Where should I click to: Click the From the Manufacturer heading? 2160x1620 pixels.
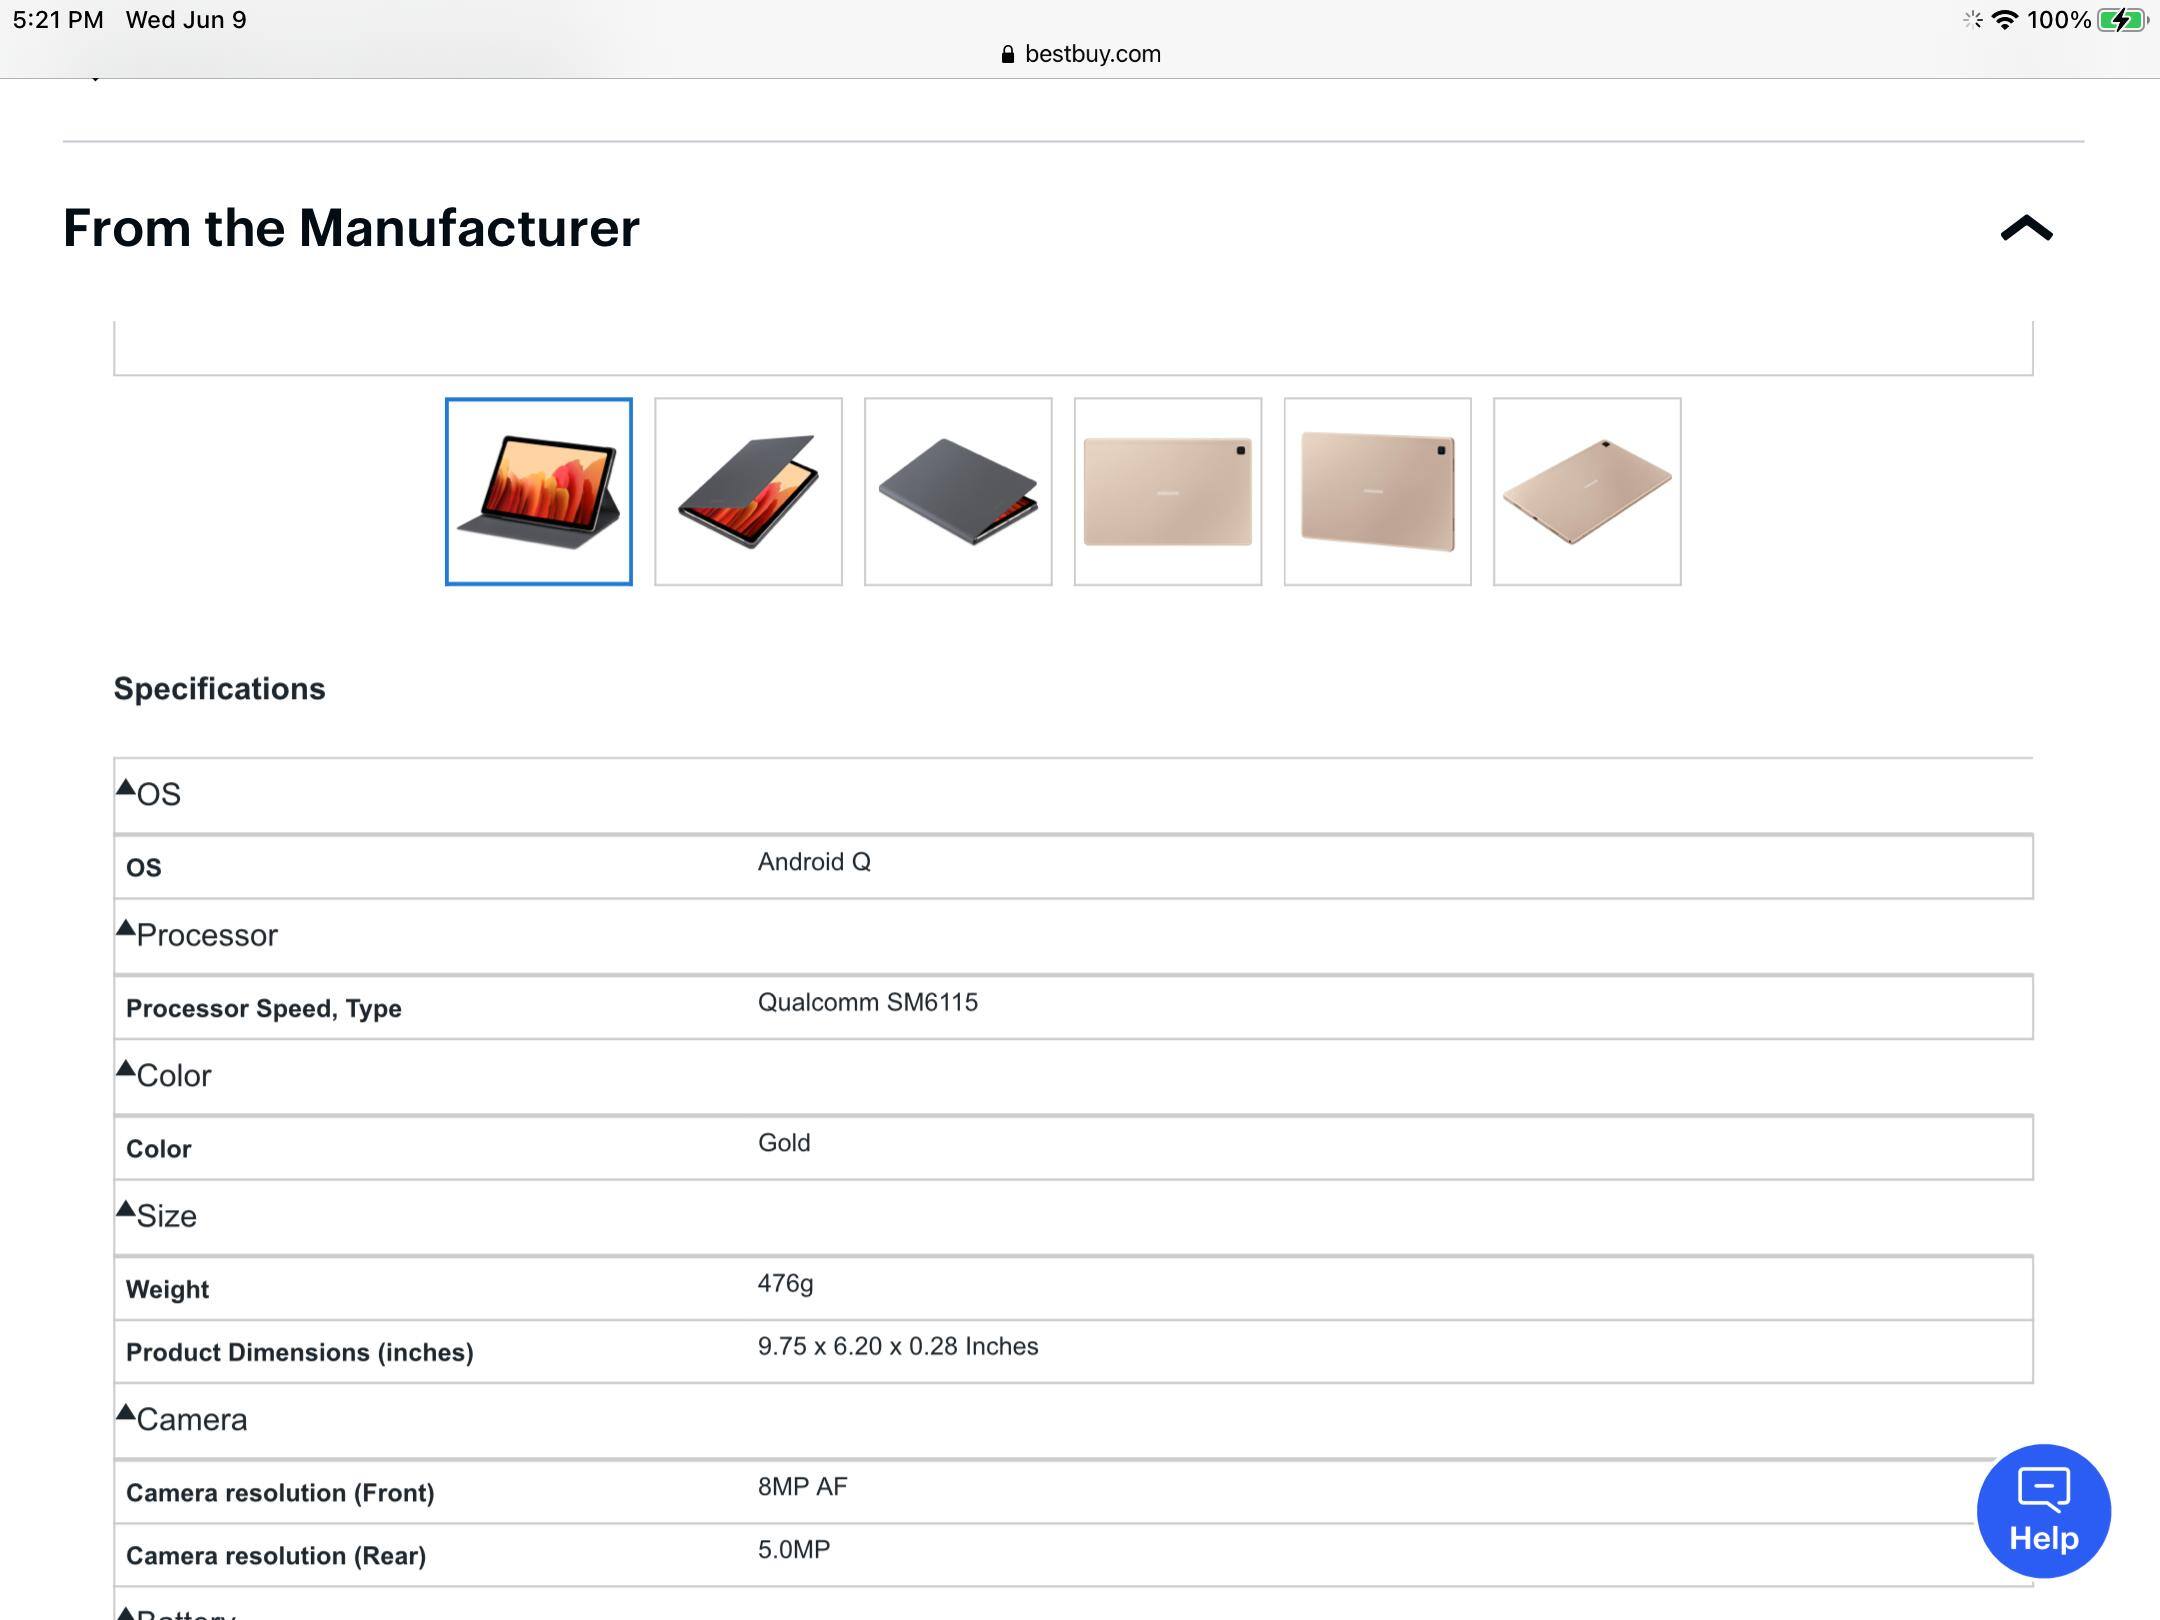point(351,228)
